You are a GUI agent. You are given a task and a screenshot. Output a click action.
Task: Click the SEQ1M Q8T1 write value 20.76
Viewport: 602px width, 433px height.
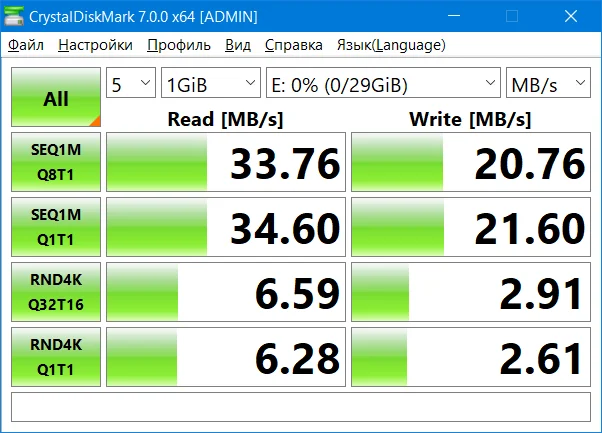(471, 162)
